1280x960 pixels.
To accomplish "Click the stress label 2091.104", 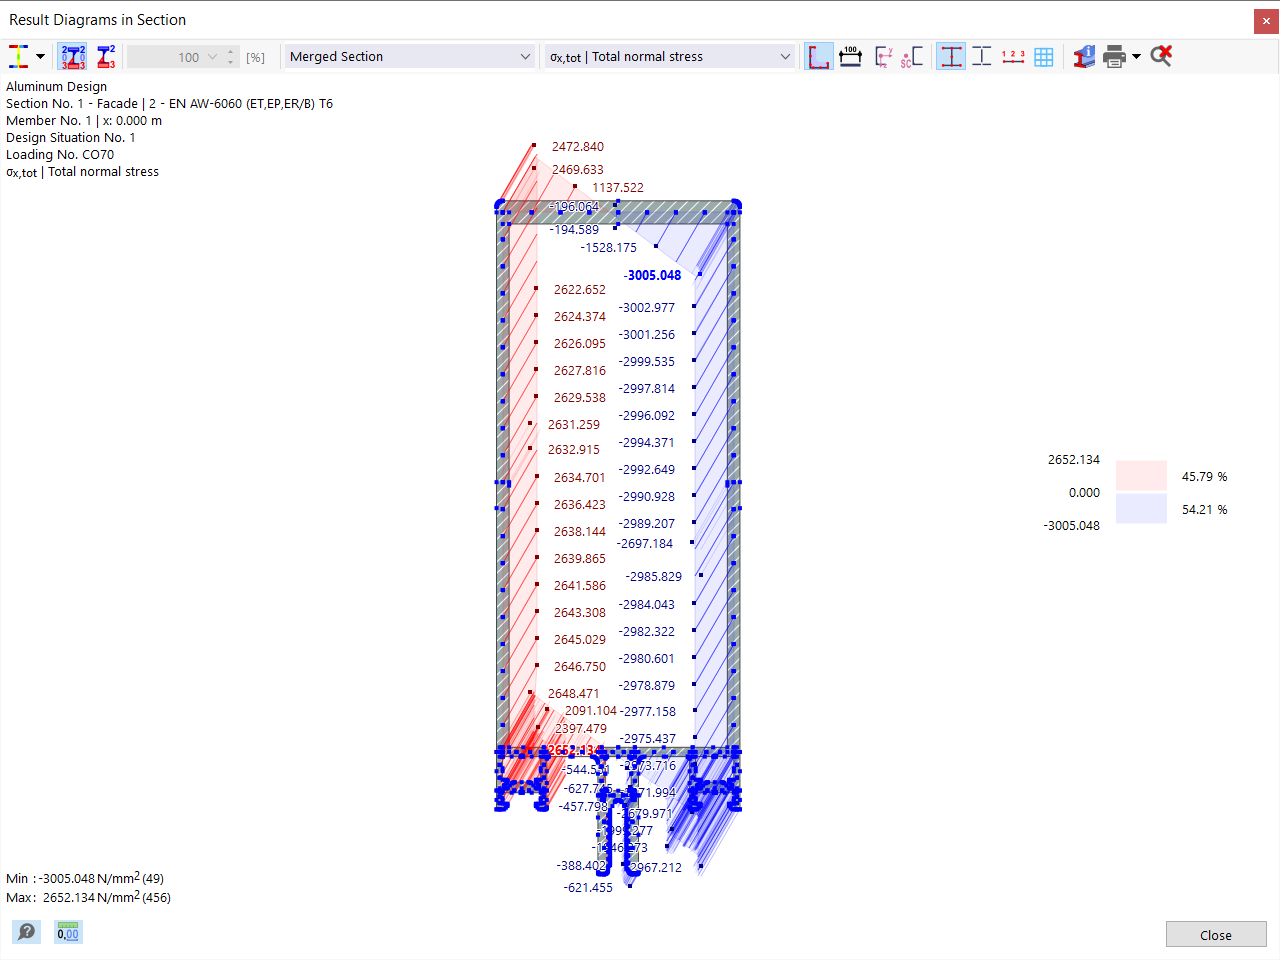I will click(x=591, y=711).
